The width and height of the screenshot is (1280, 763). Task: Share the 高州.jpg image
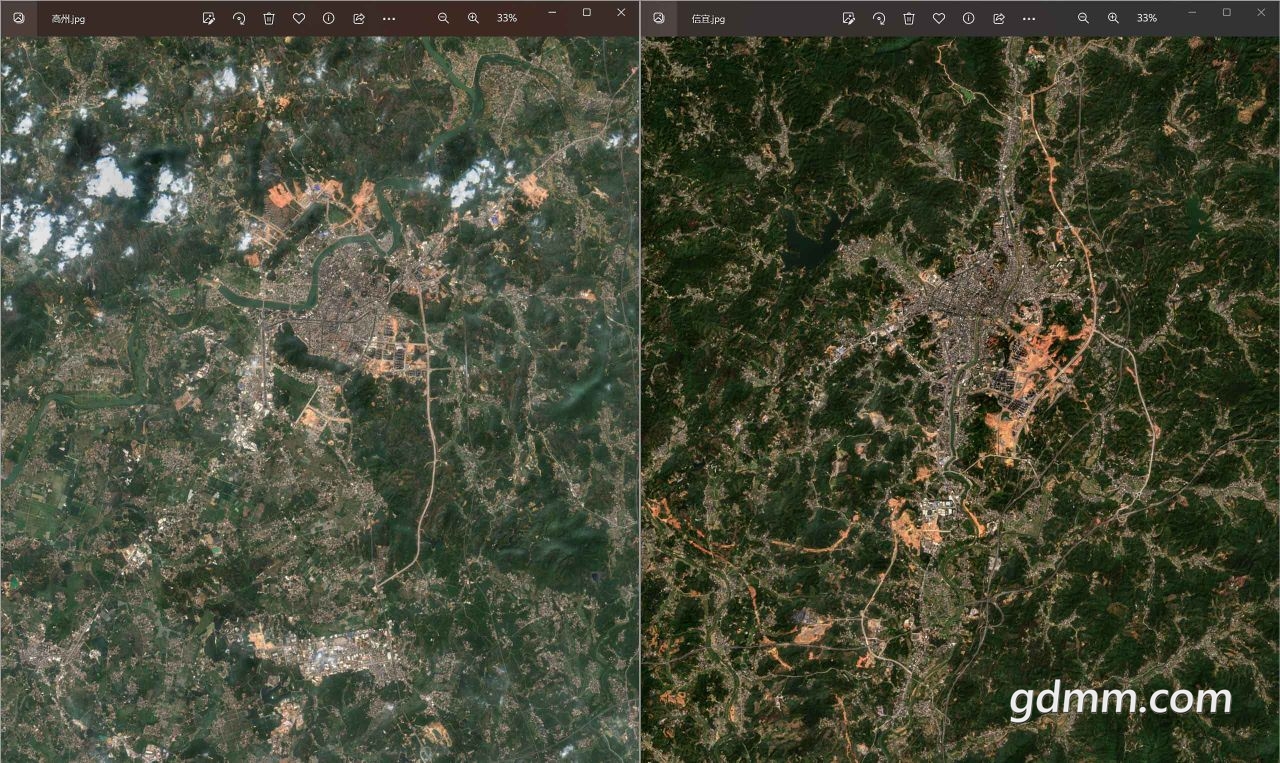tap(358, 18)
